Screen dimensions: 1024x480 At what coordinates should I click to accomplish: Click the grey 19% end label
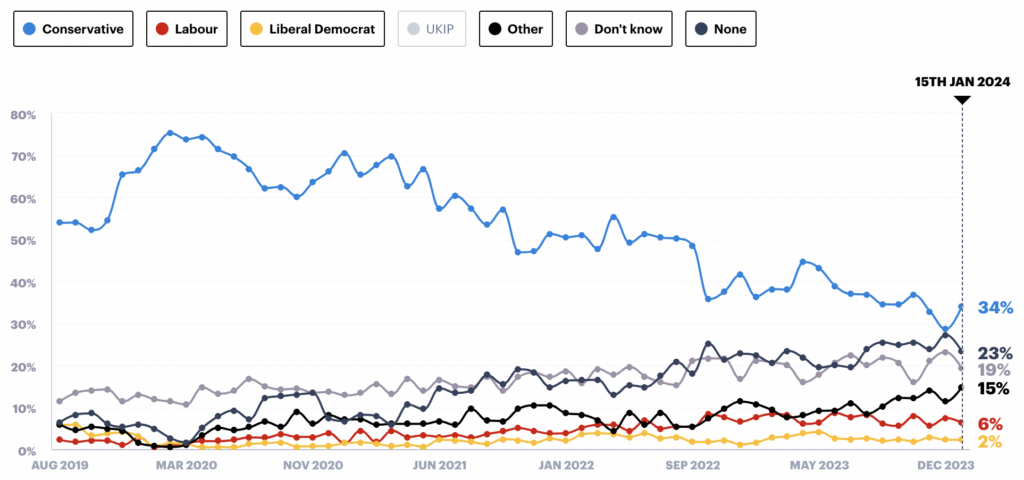(x=995, y=369)
